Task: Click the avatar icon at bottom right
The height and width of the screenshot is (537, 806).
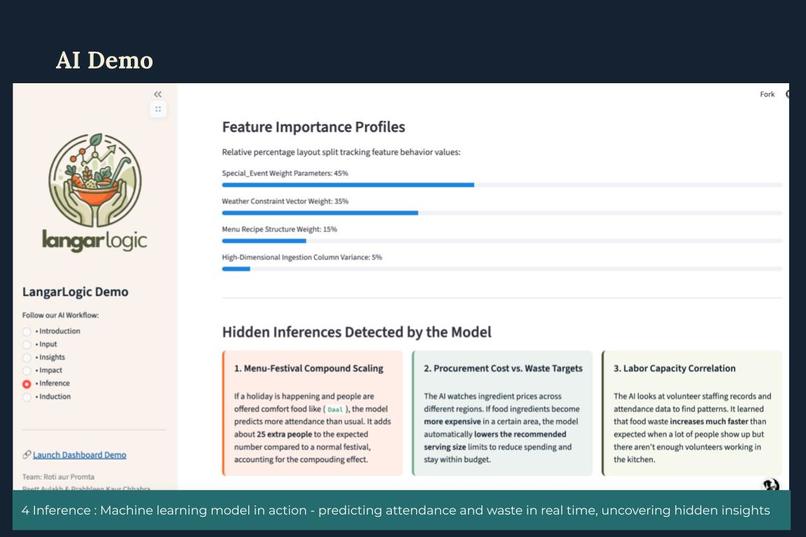Action: tap(771, 485)
